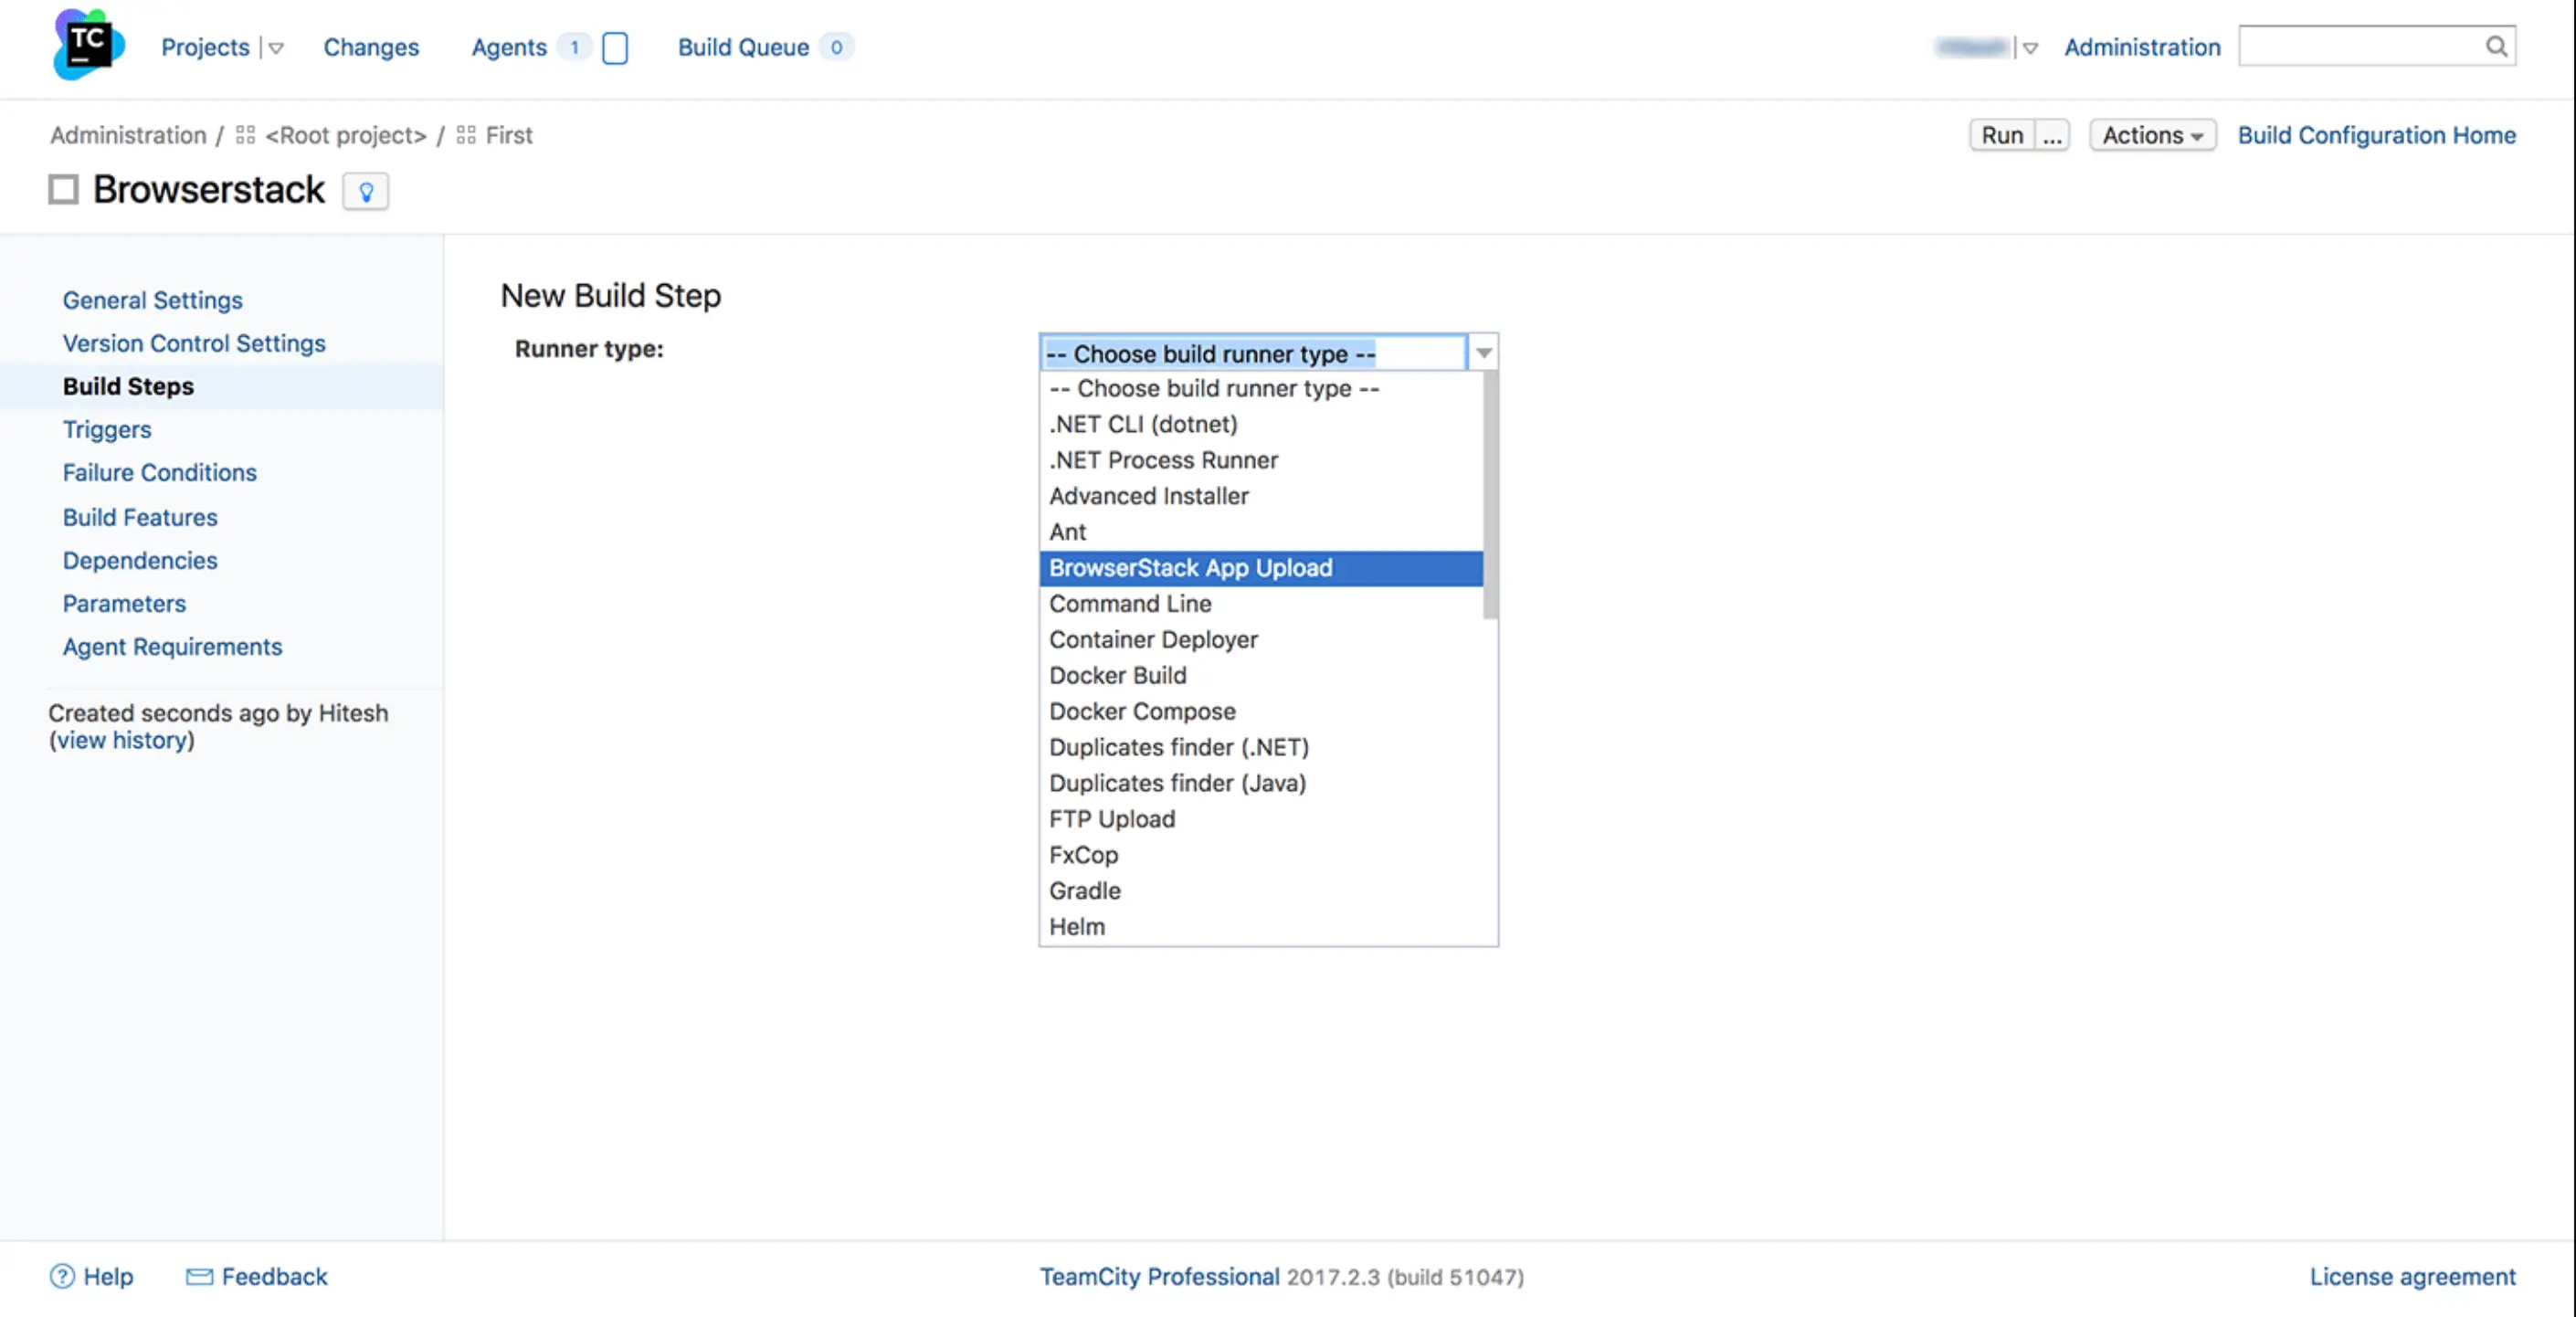Viewport: 2576px width, 1317px height.
Task: Click the Root project grid icon
Action: pos(245,135)
